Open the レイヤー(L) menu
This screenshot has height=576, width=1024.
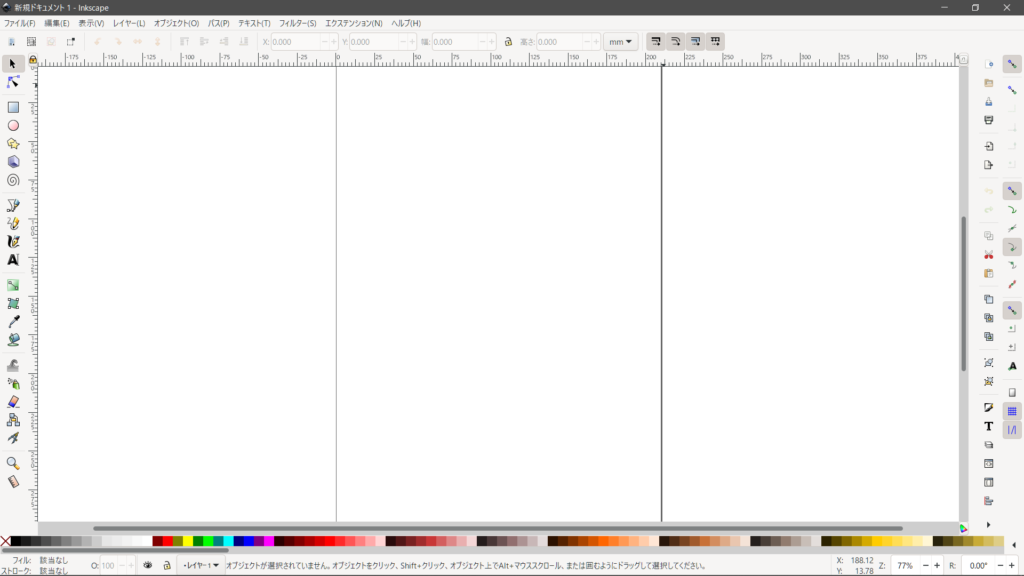tap(129, 23)
